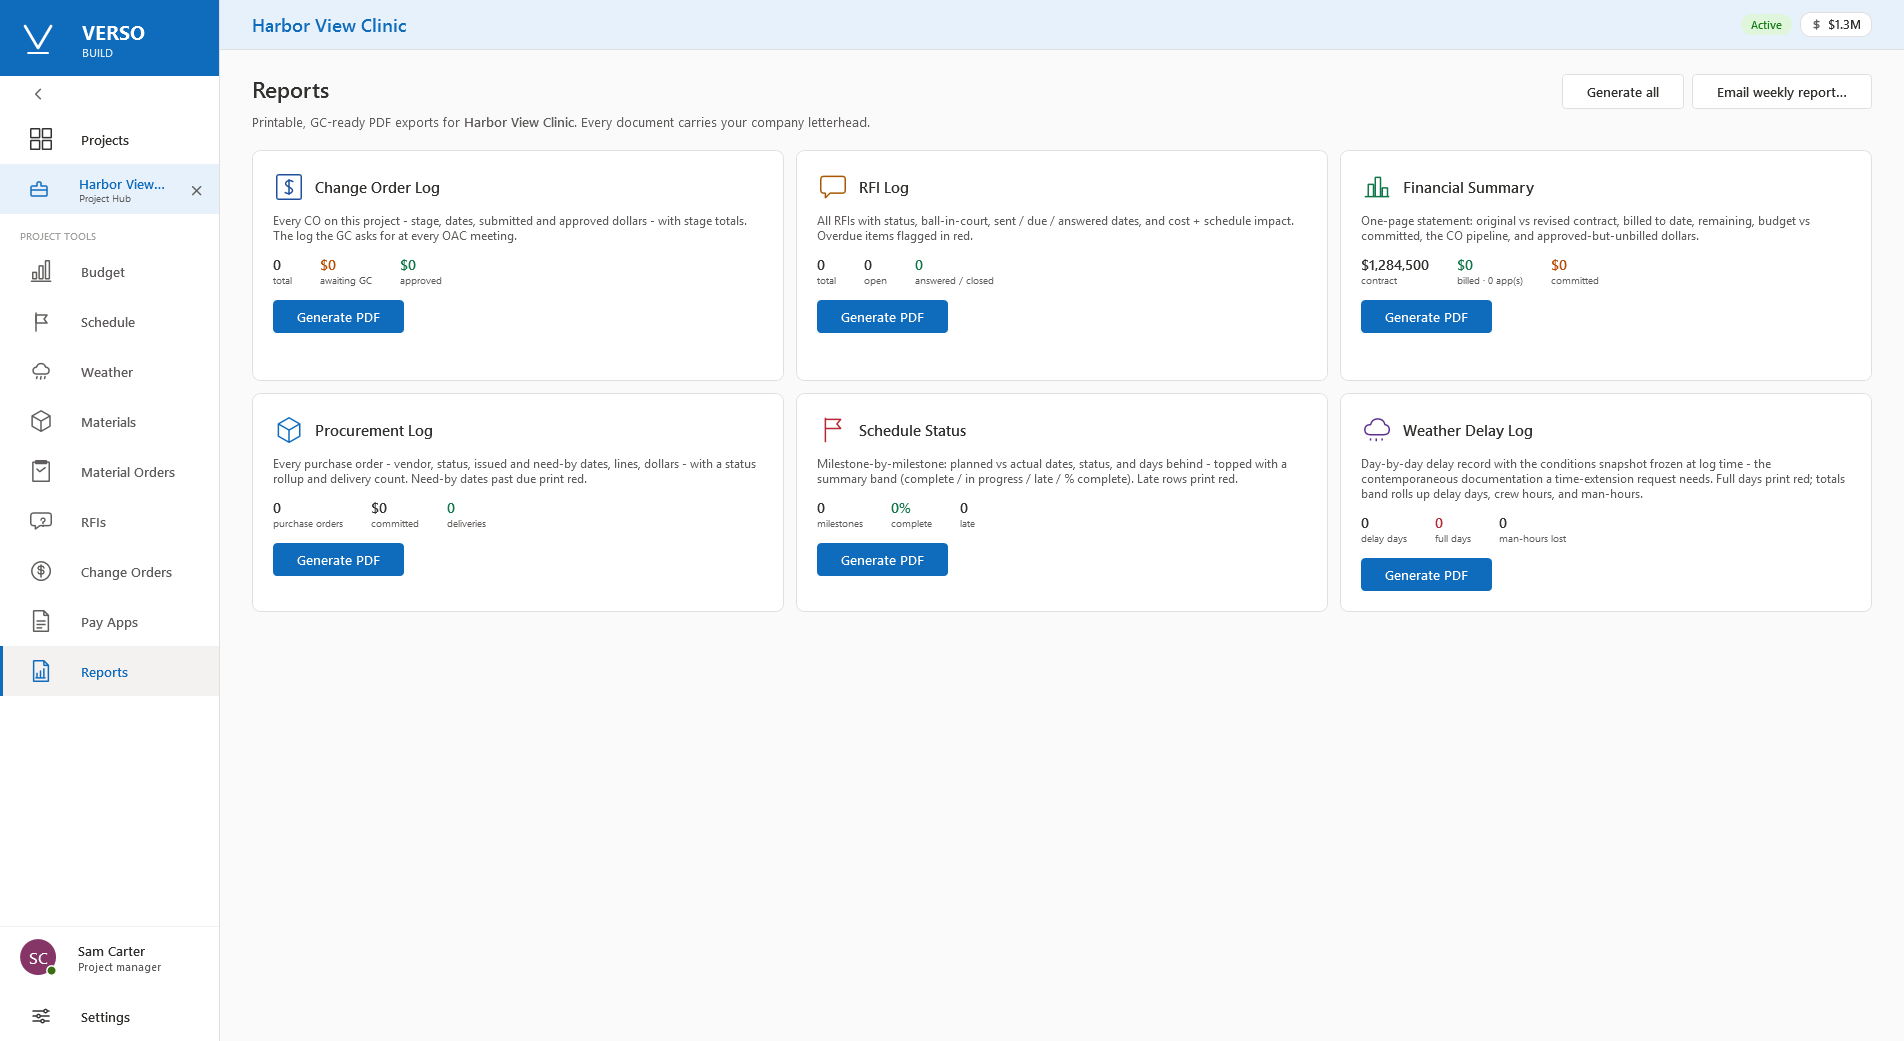Click the Schedule Status red flag icon
Image resolution: width=1904 pixels, height=1041 pixels.
click(833, 430)
